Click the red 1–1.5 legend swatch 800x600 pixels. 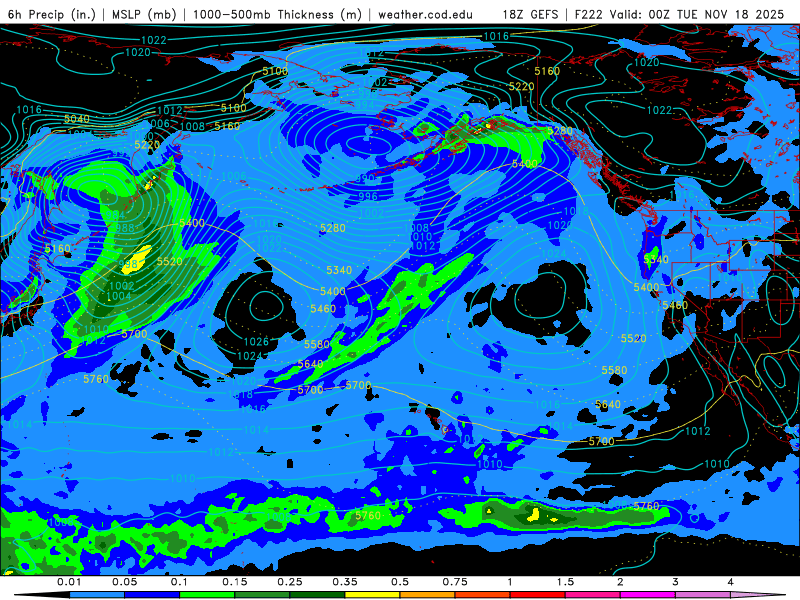point(538,595)
